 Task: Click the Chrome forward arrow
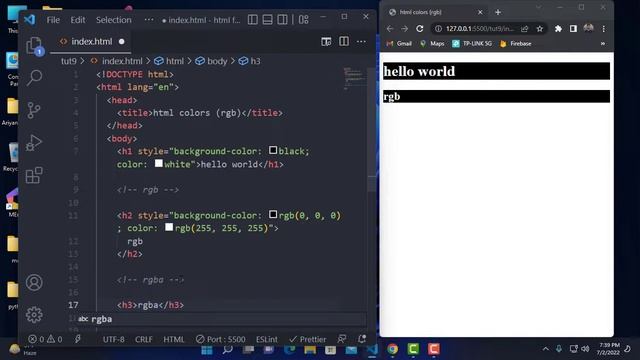404,29
